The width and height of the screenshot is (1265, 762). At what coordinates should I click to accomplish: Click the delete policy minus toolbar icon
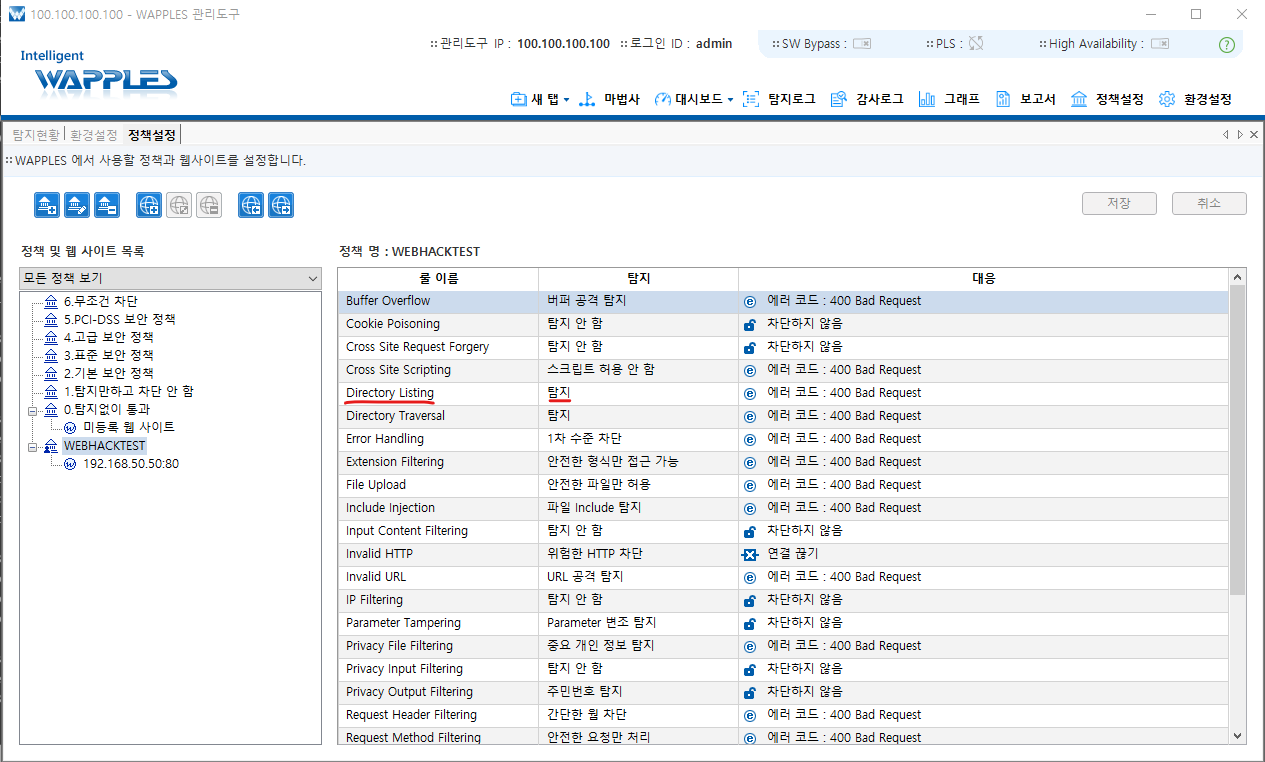coord(107,205)
